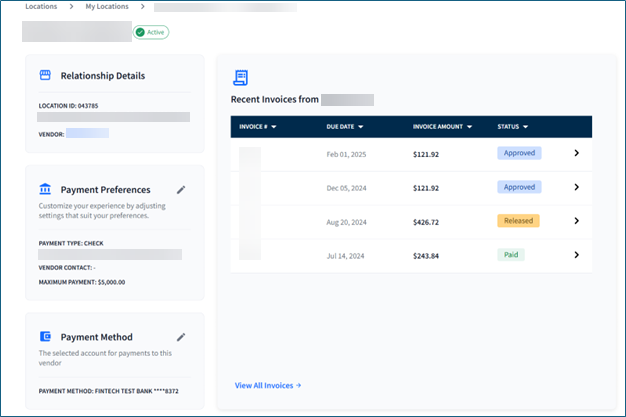Click Payment Type: Check label
626x417 pixels.
coord(71,243)
